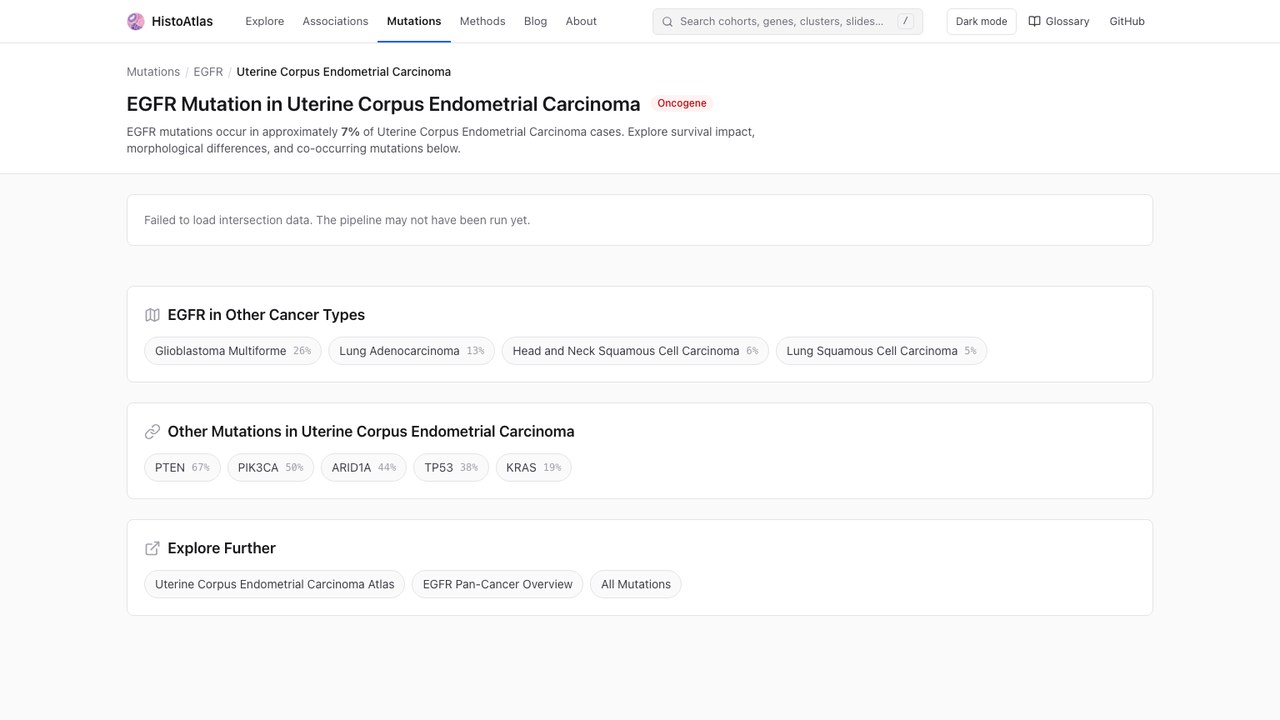
Task: Select the ARID1A 44% mutation chip
Action: point(363,468)
